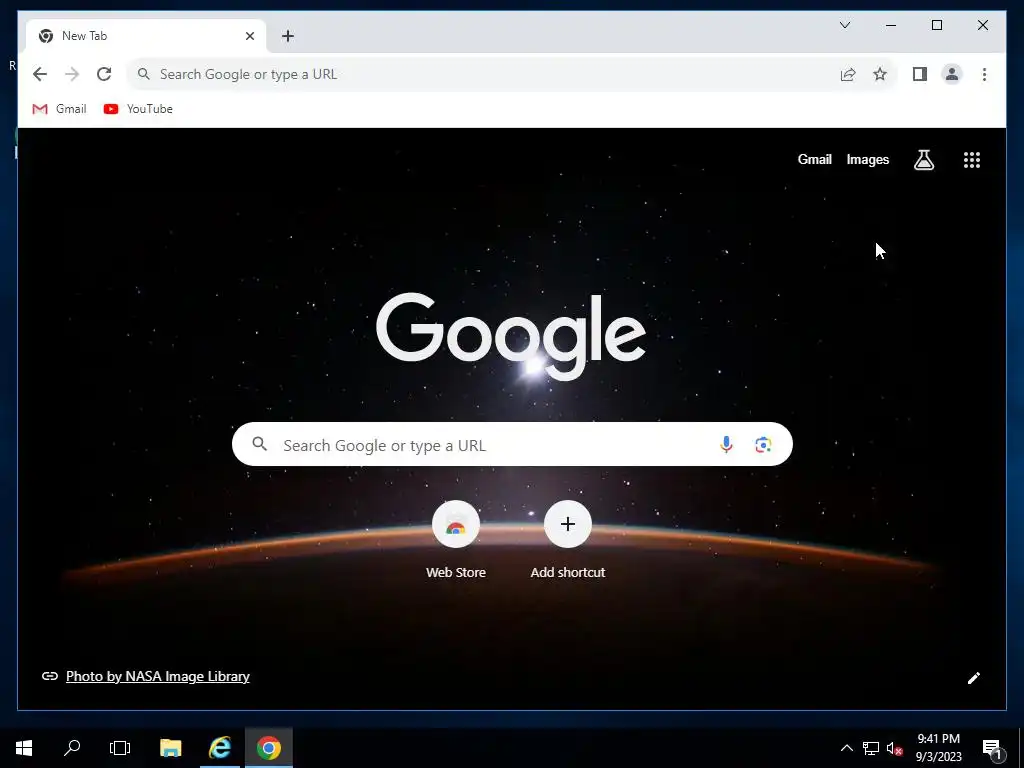1024x768 pixels.
Task: Start voice search with microphone icon
Action: click(x=726, y=445)
